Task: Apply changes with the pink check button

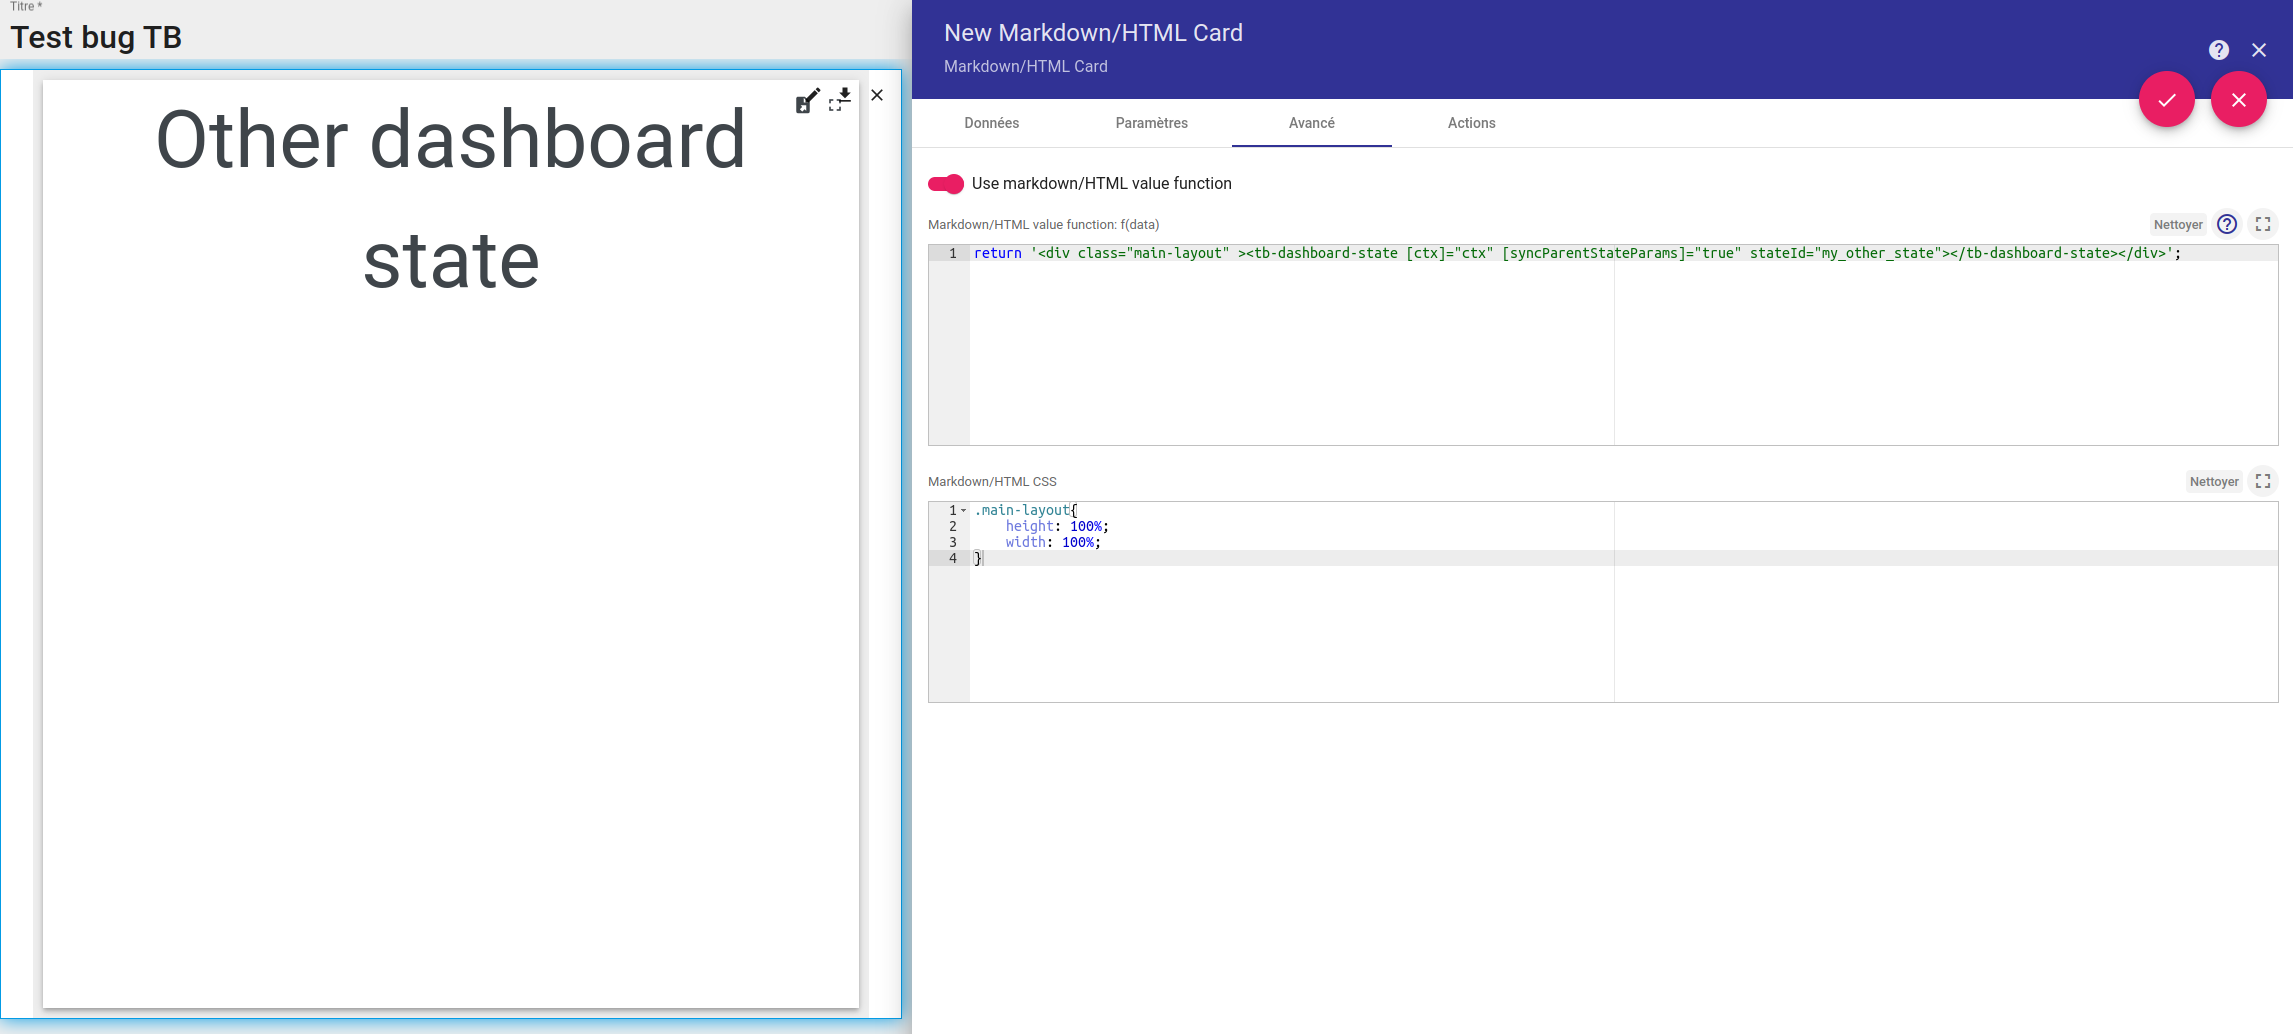Action: [x=2167, y=99]
